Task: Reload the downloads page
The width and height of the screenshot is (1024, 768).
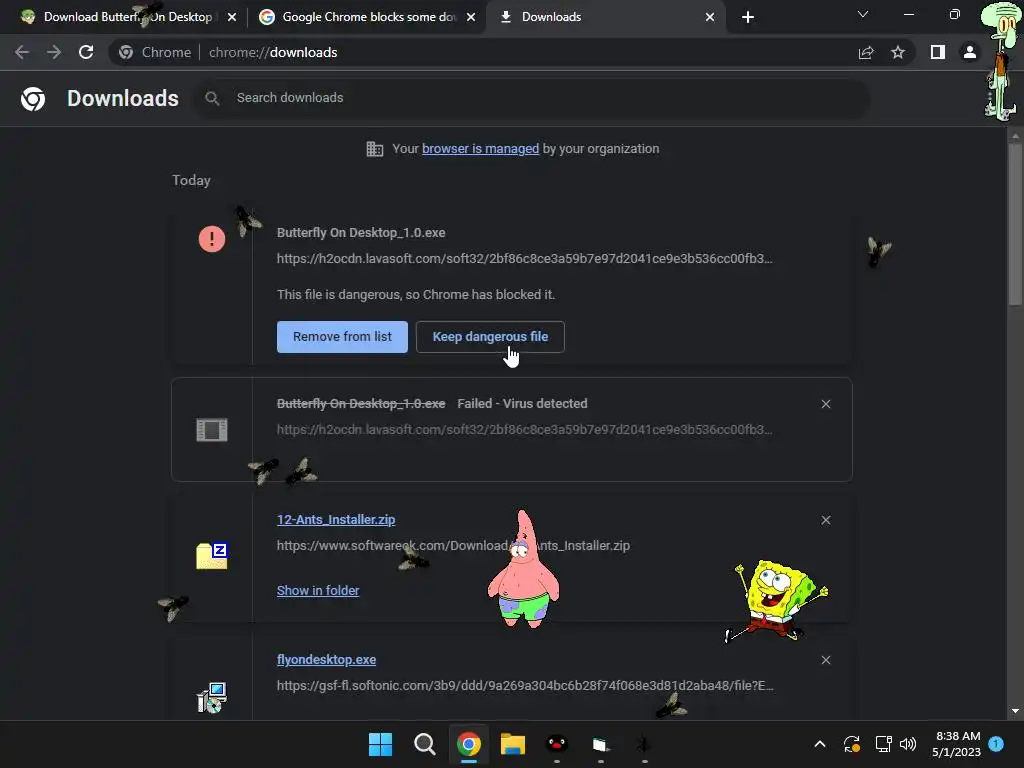Action: [86, 52]
